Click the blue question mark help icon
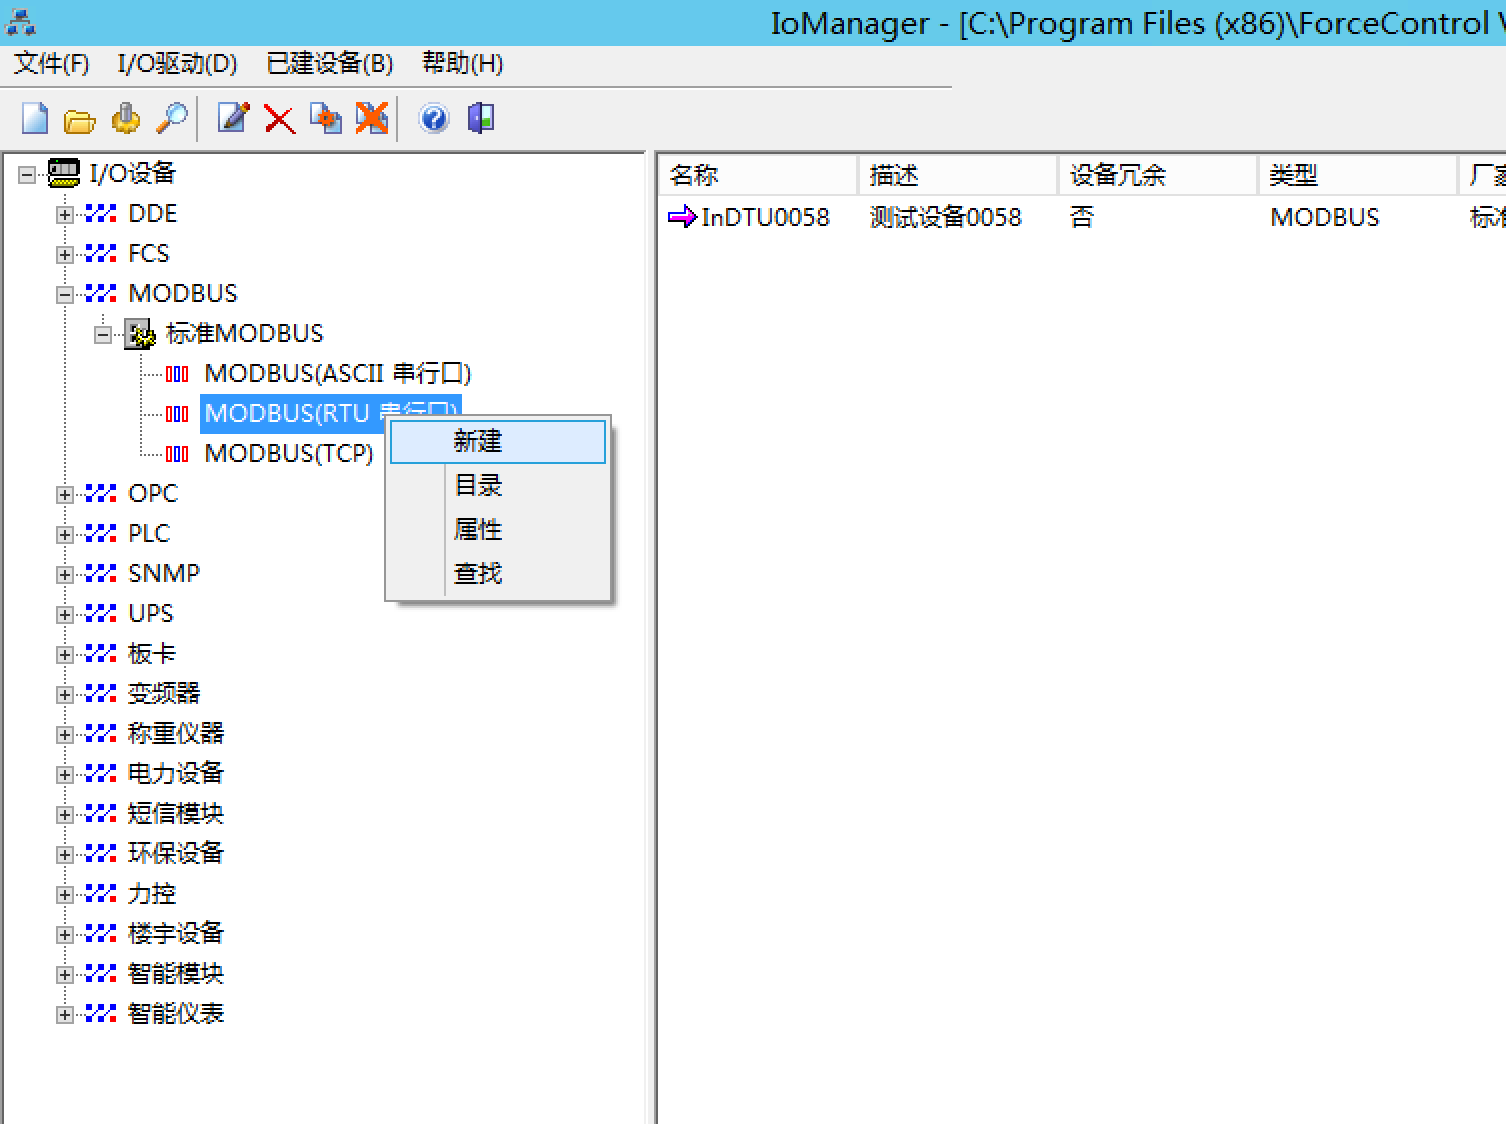Screen dimensions: 1506x1124 434,119
